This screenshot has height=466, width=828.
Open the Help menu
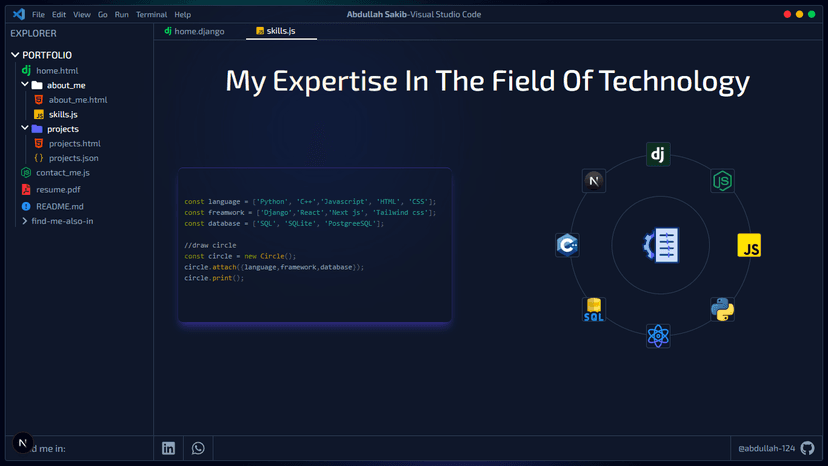pyautogui.click(x=183, y=15)
